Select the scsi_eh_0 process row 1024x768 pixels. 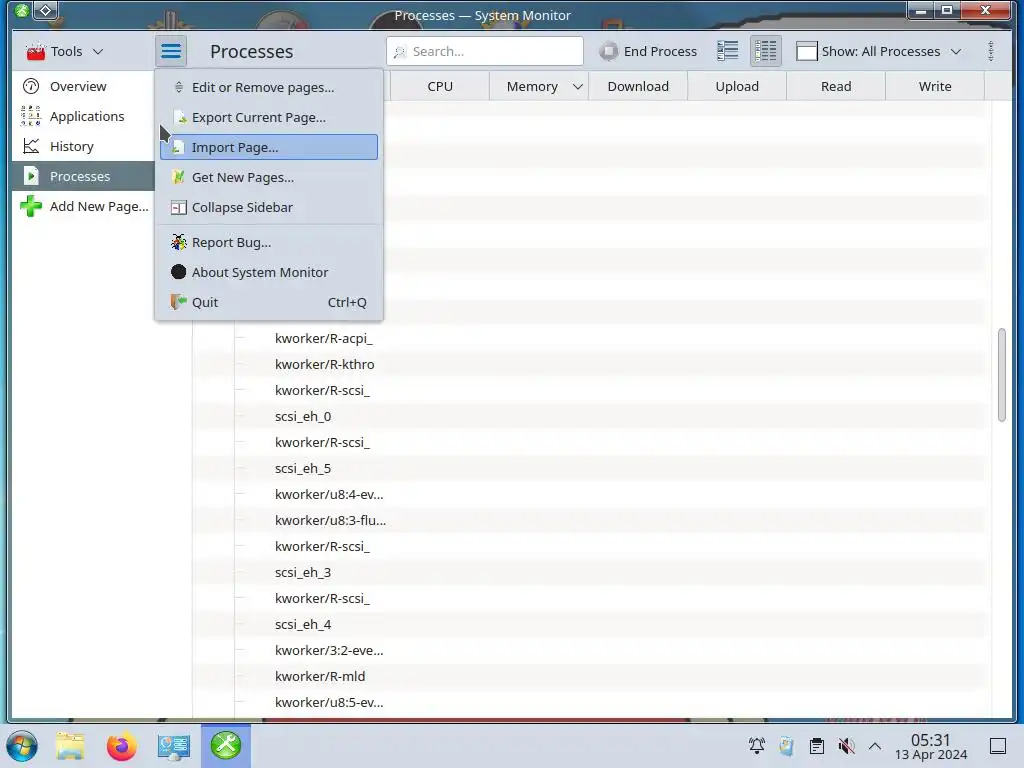coord(589,417)
